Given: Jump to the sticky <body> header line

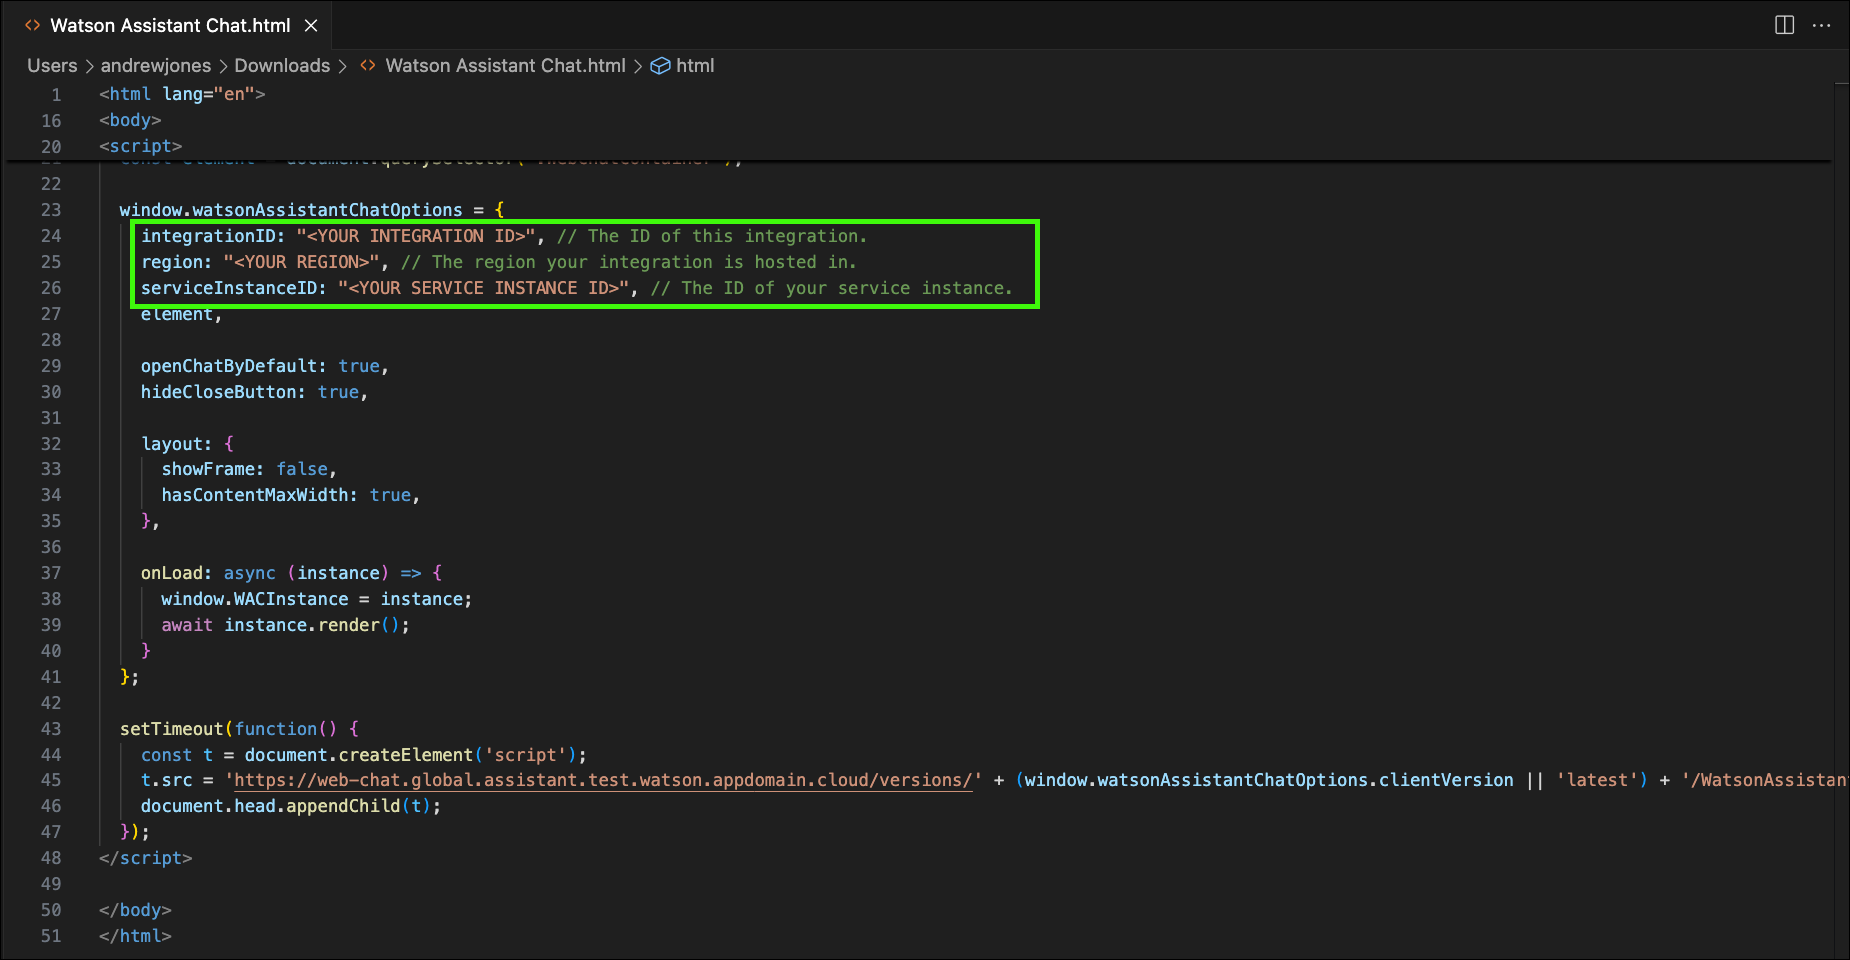Looking at the screenshot, I should coord(130,120).
